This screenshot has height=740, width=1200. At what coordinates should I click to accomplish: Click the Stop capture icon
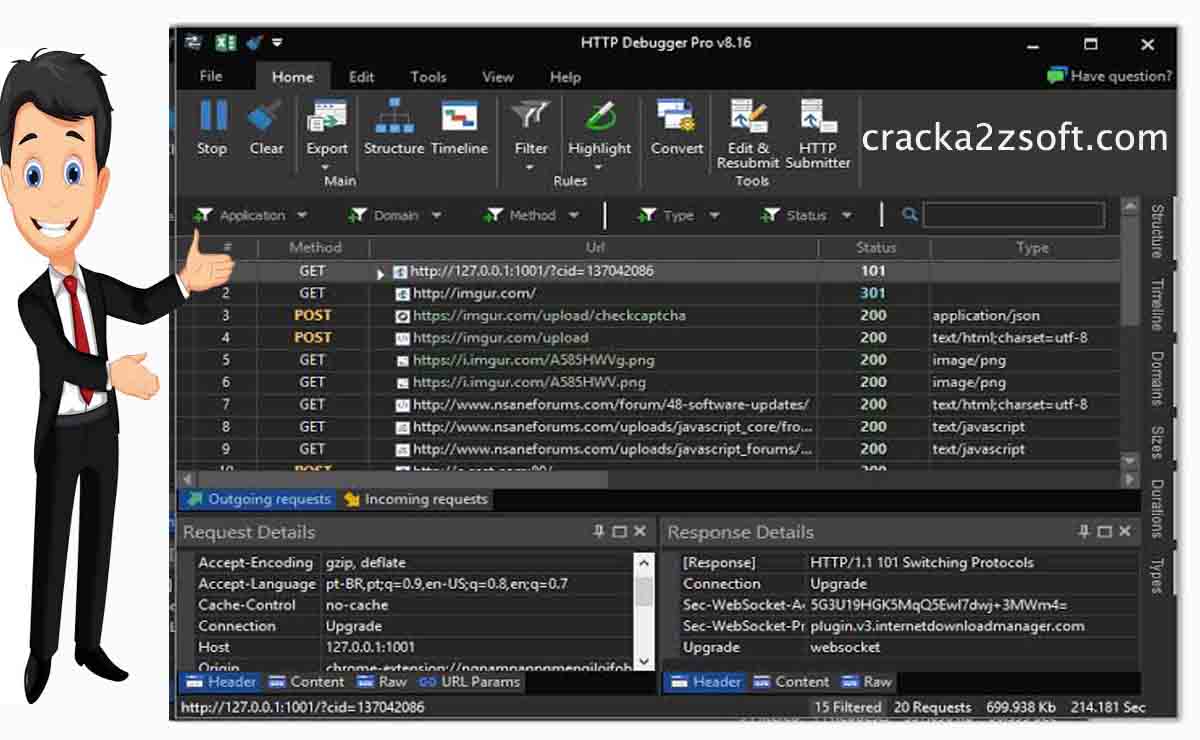(x=213, y=115)
